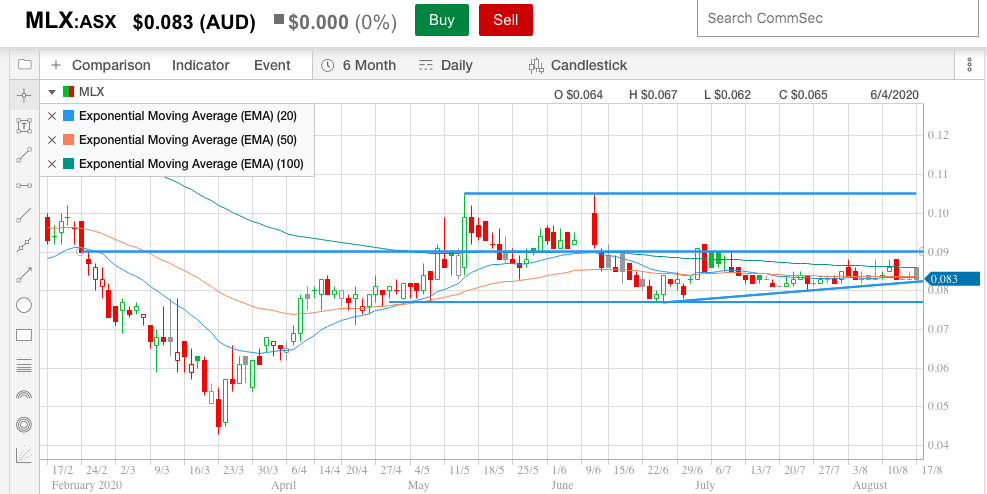Screen dimensions: 987x494
Task: Open the Indicator menu
Action: point(201,65)
